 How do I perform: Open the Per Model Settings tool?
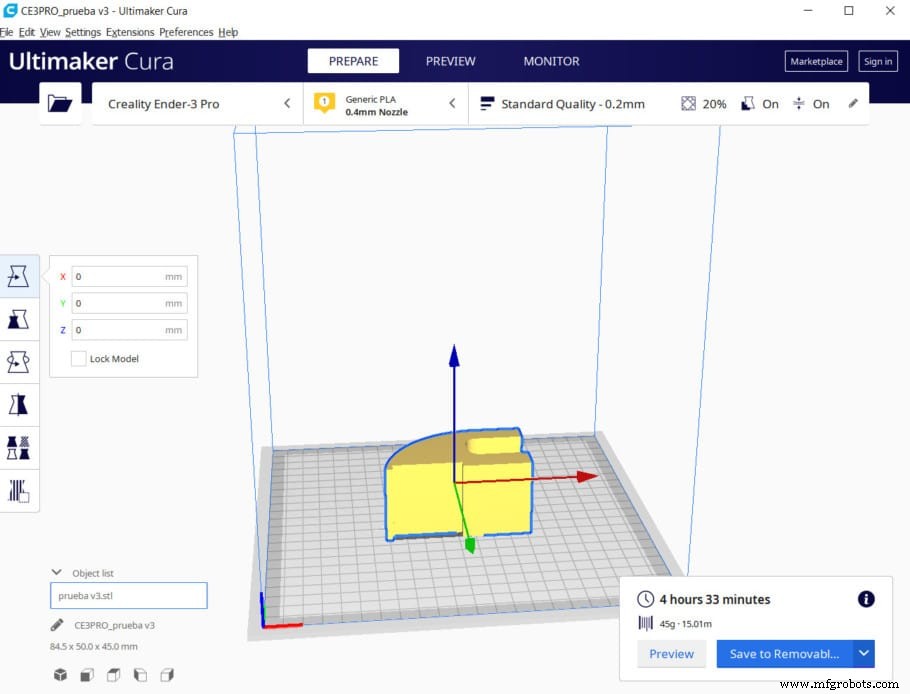click(x=19, y=447)
